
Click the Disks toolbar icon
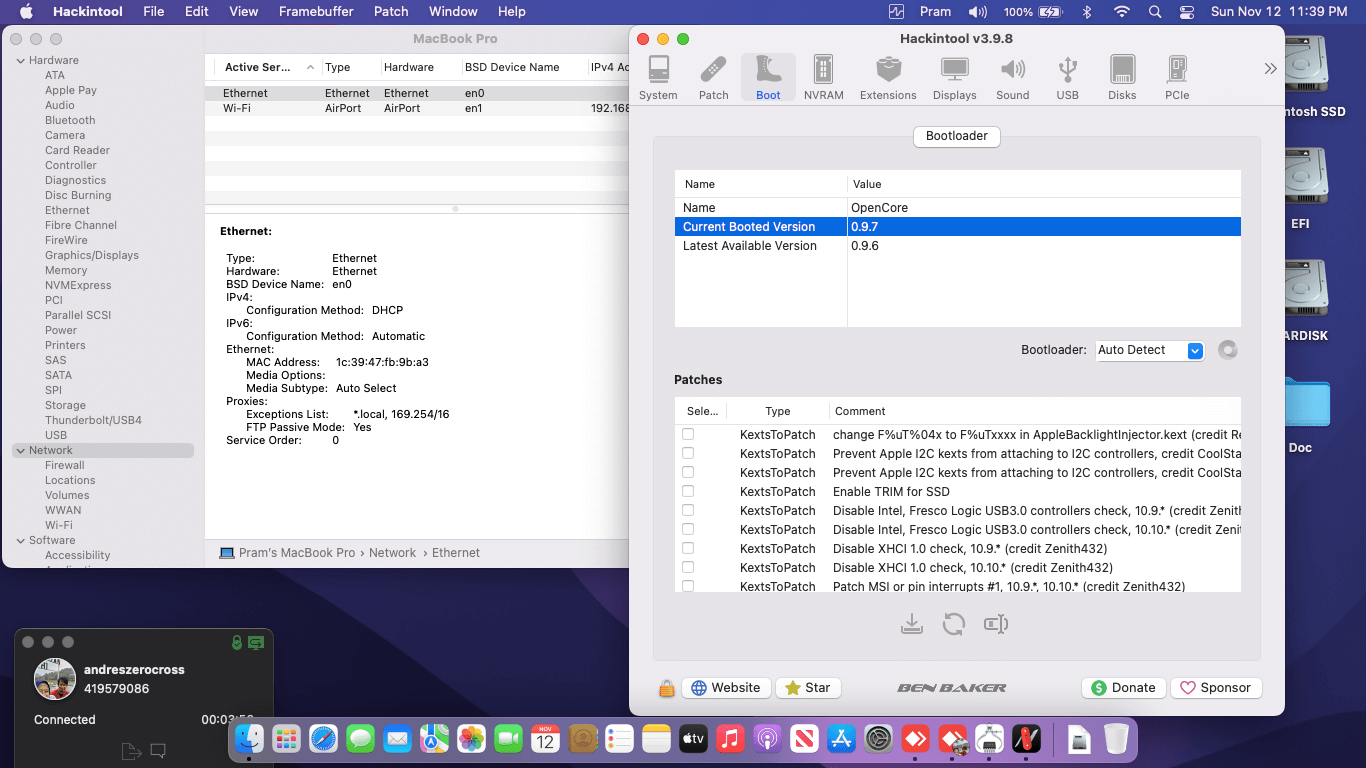tap(1122, 78)
